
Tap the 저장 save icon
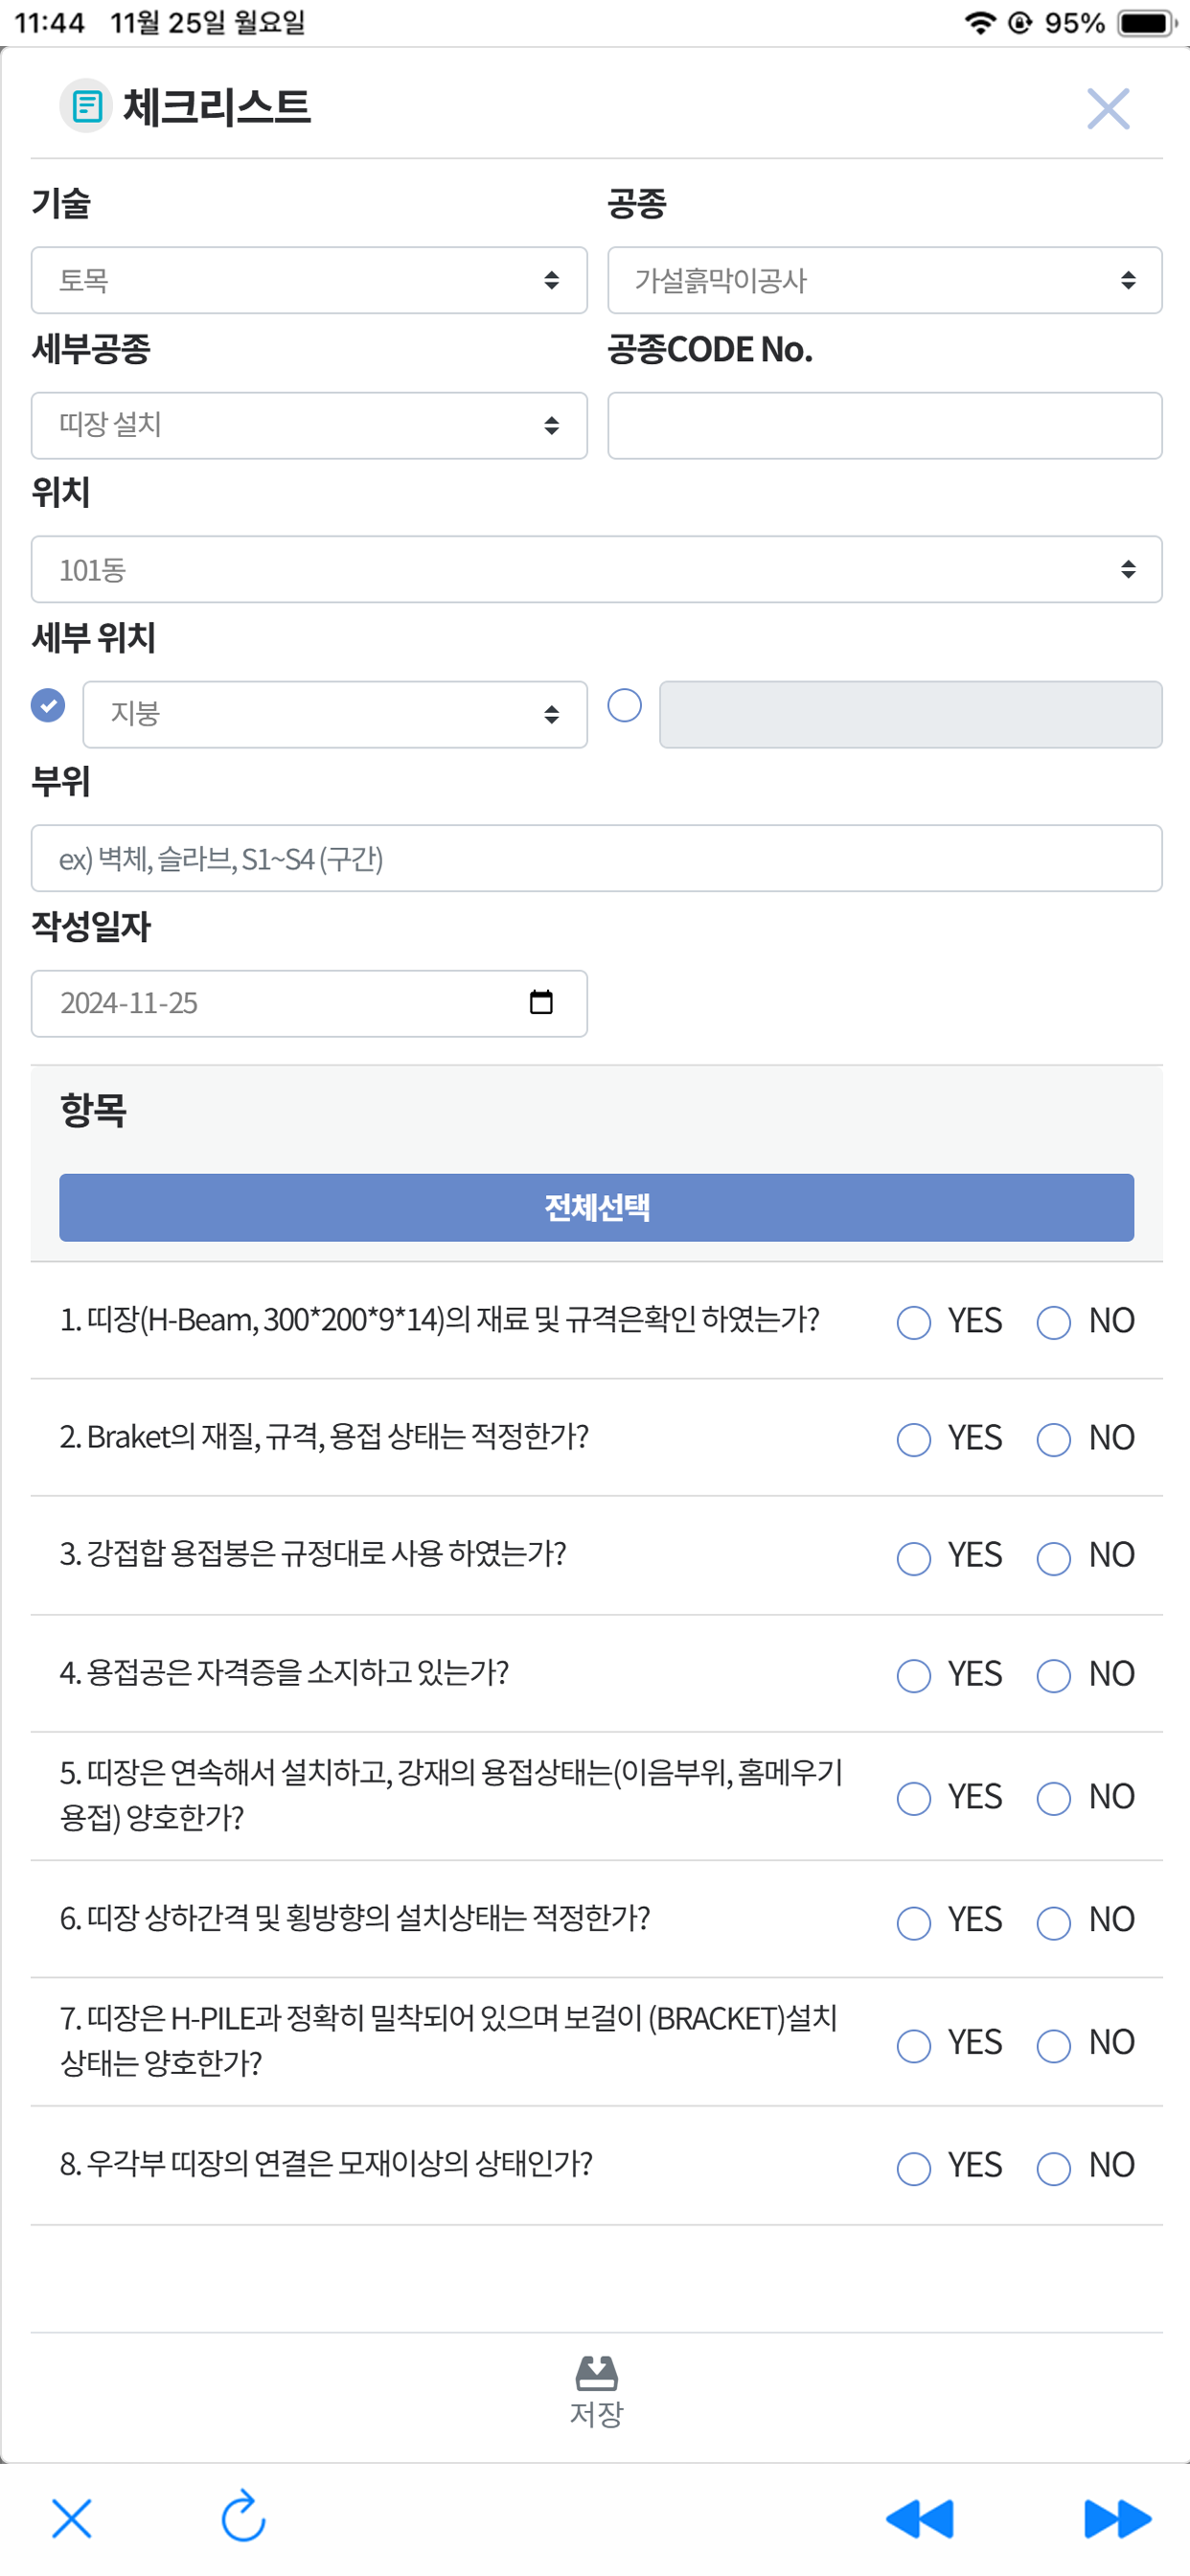(596, 2372)
